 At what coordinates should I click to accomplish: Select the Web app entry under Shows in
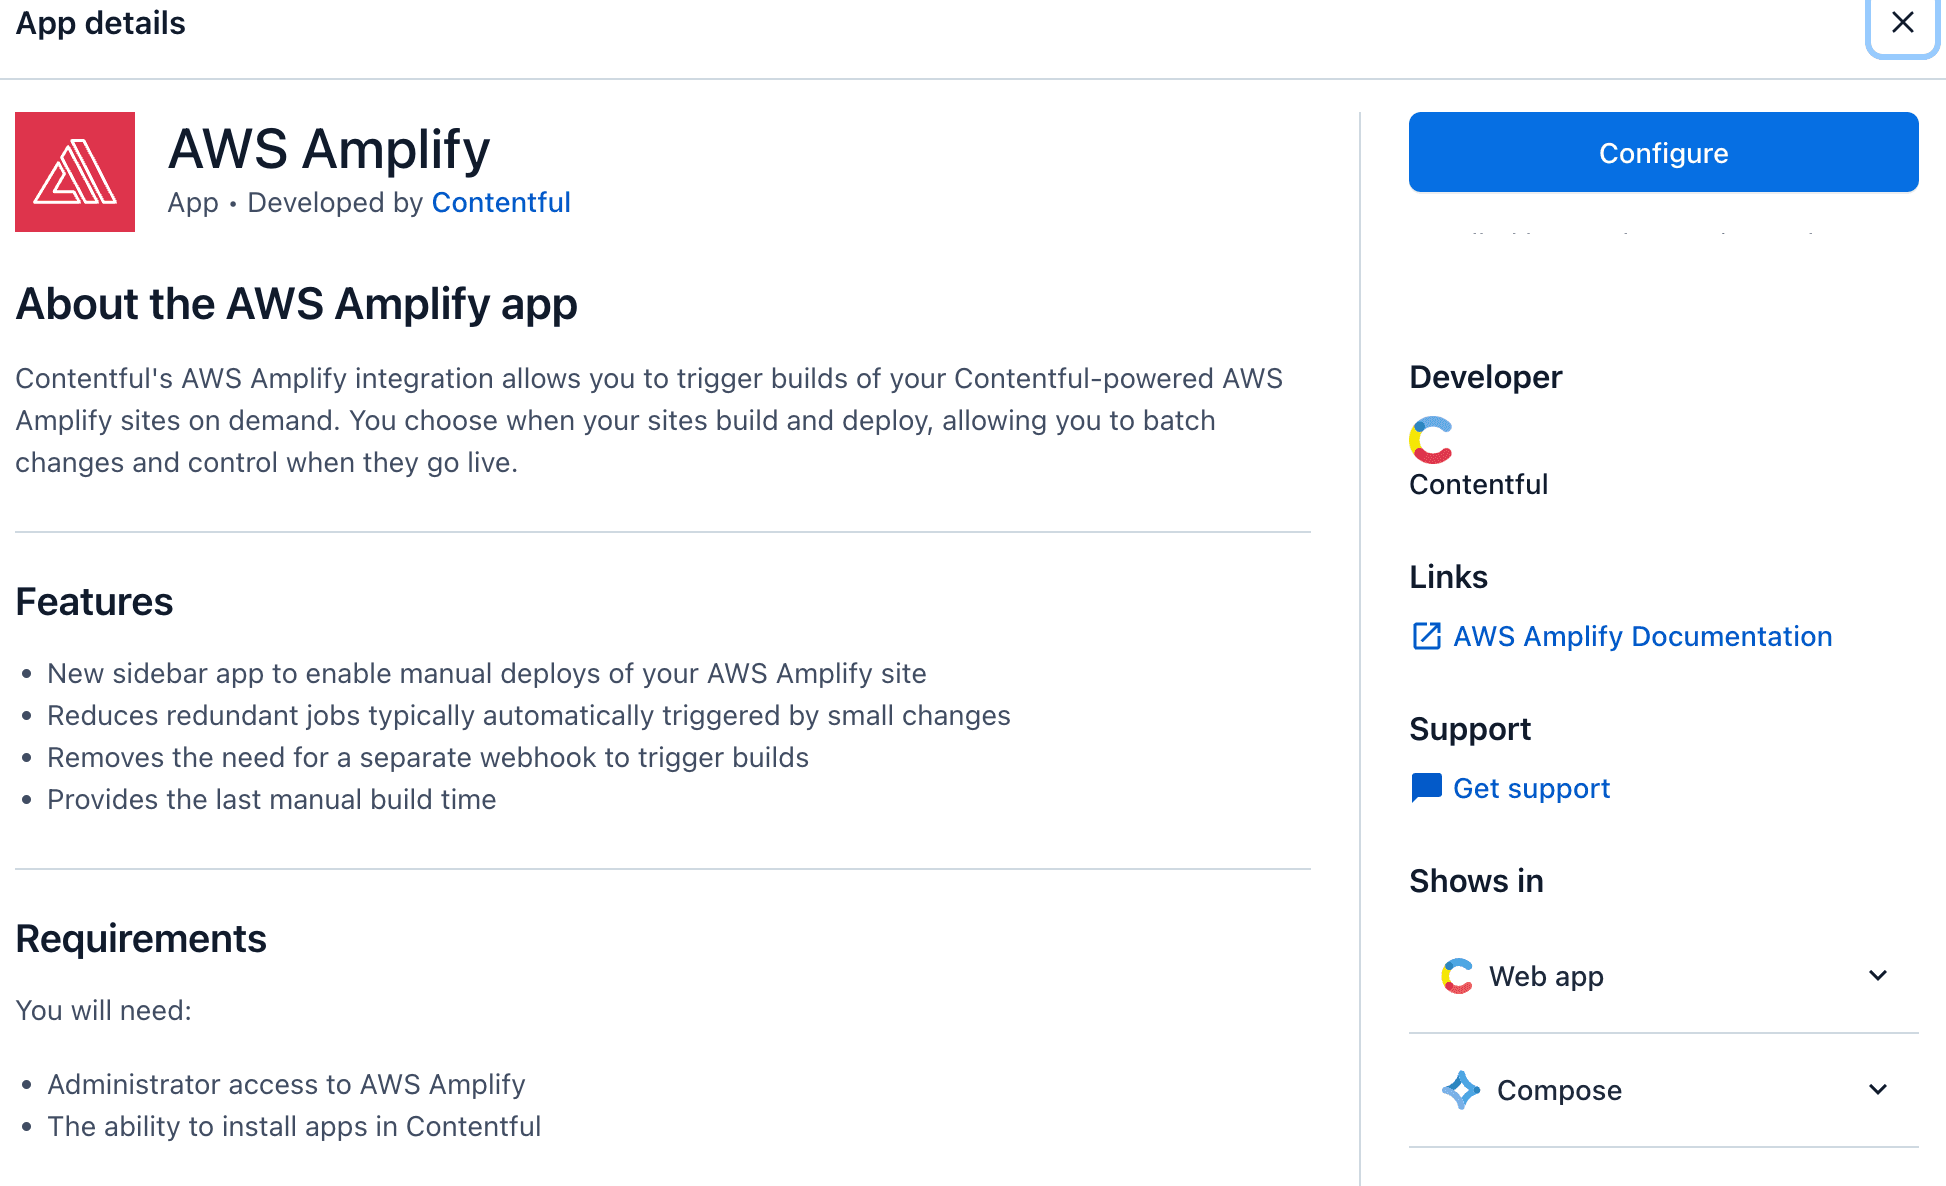click(x=1546, y=975)
